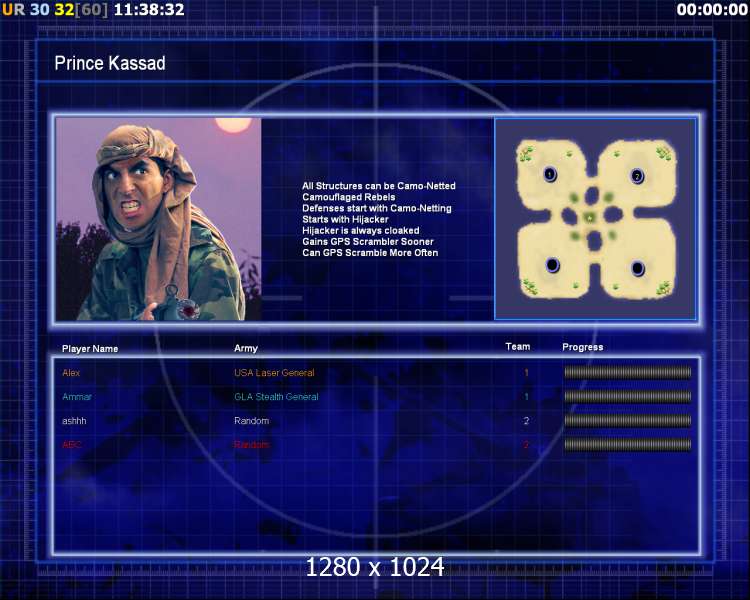750x600 pixels.
Task: Select player name 'Ammar'
Action: [77, 397]
